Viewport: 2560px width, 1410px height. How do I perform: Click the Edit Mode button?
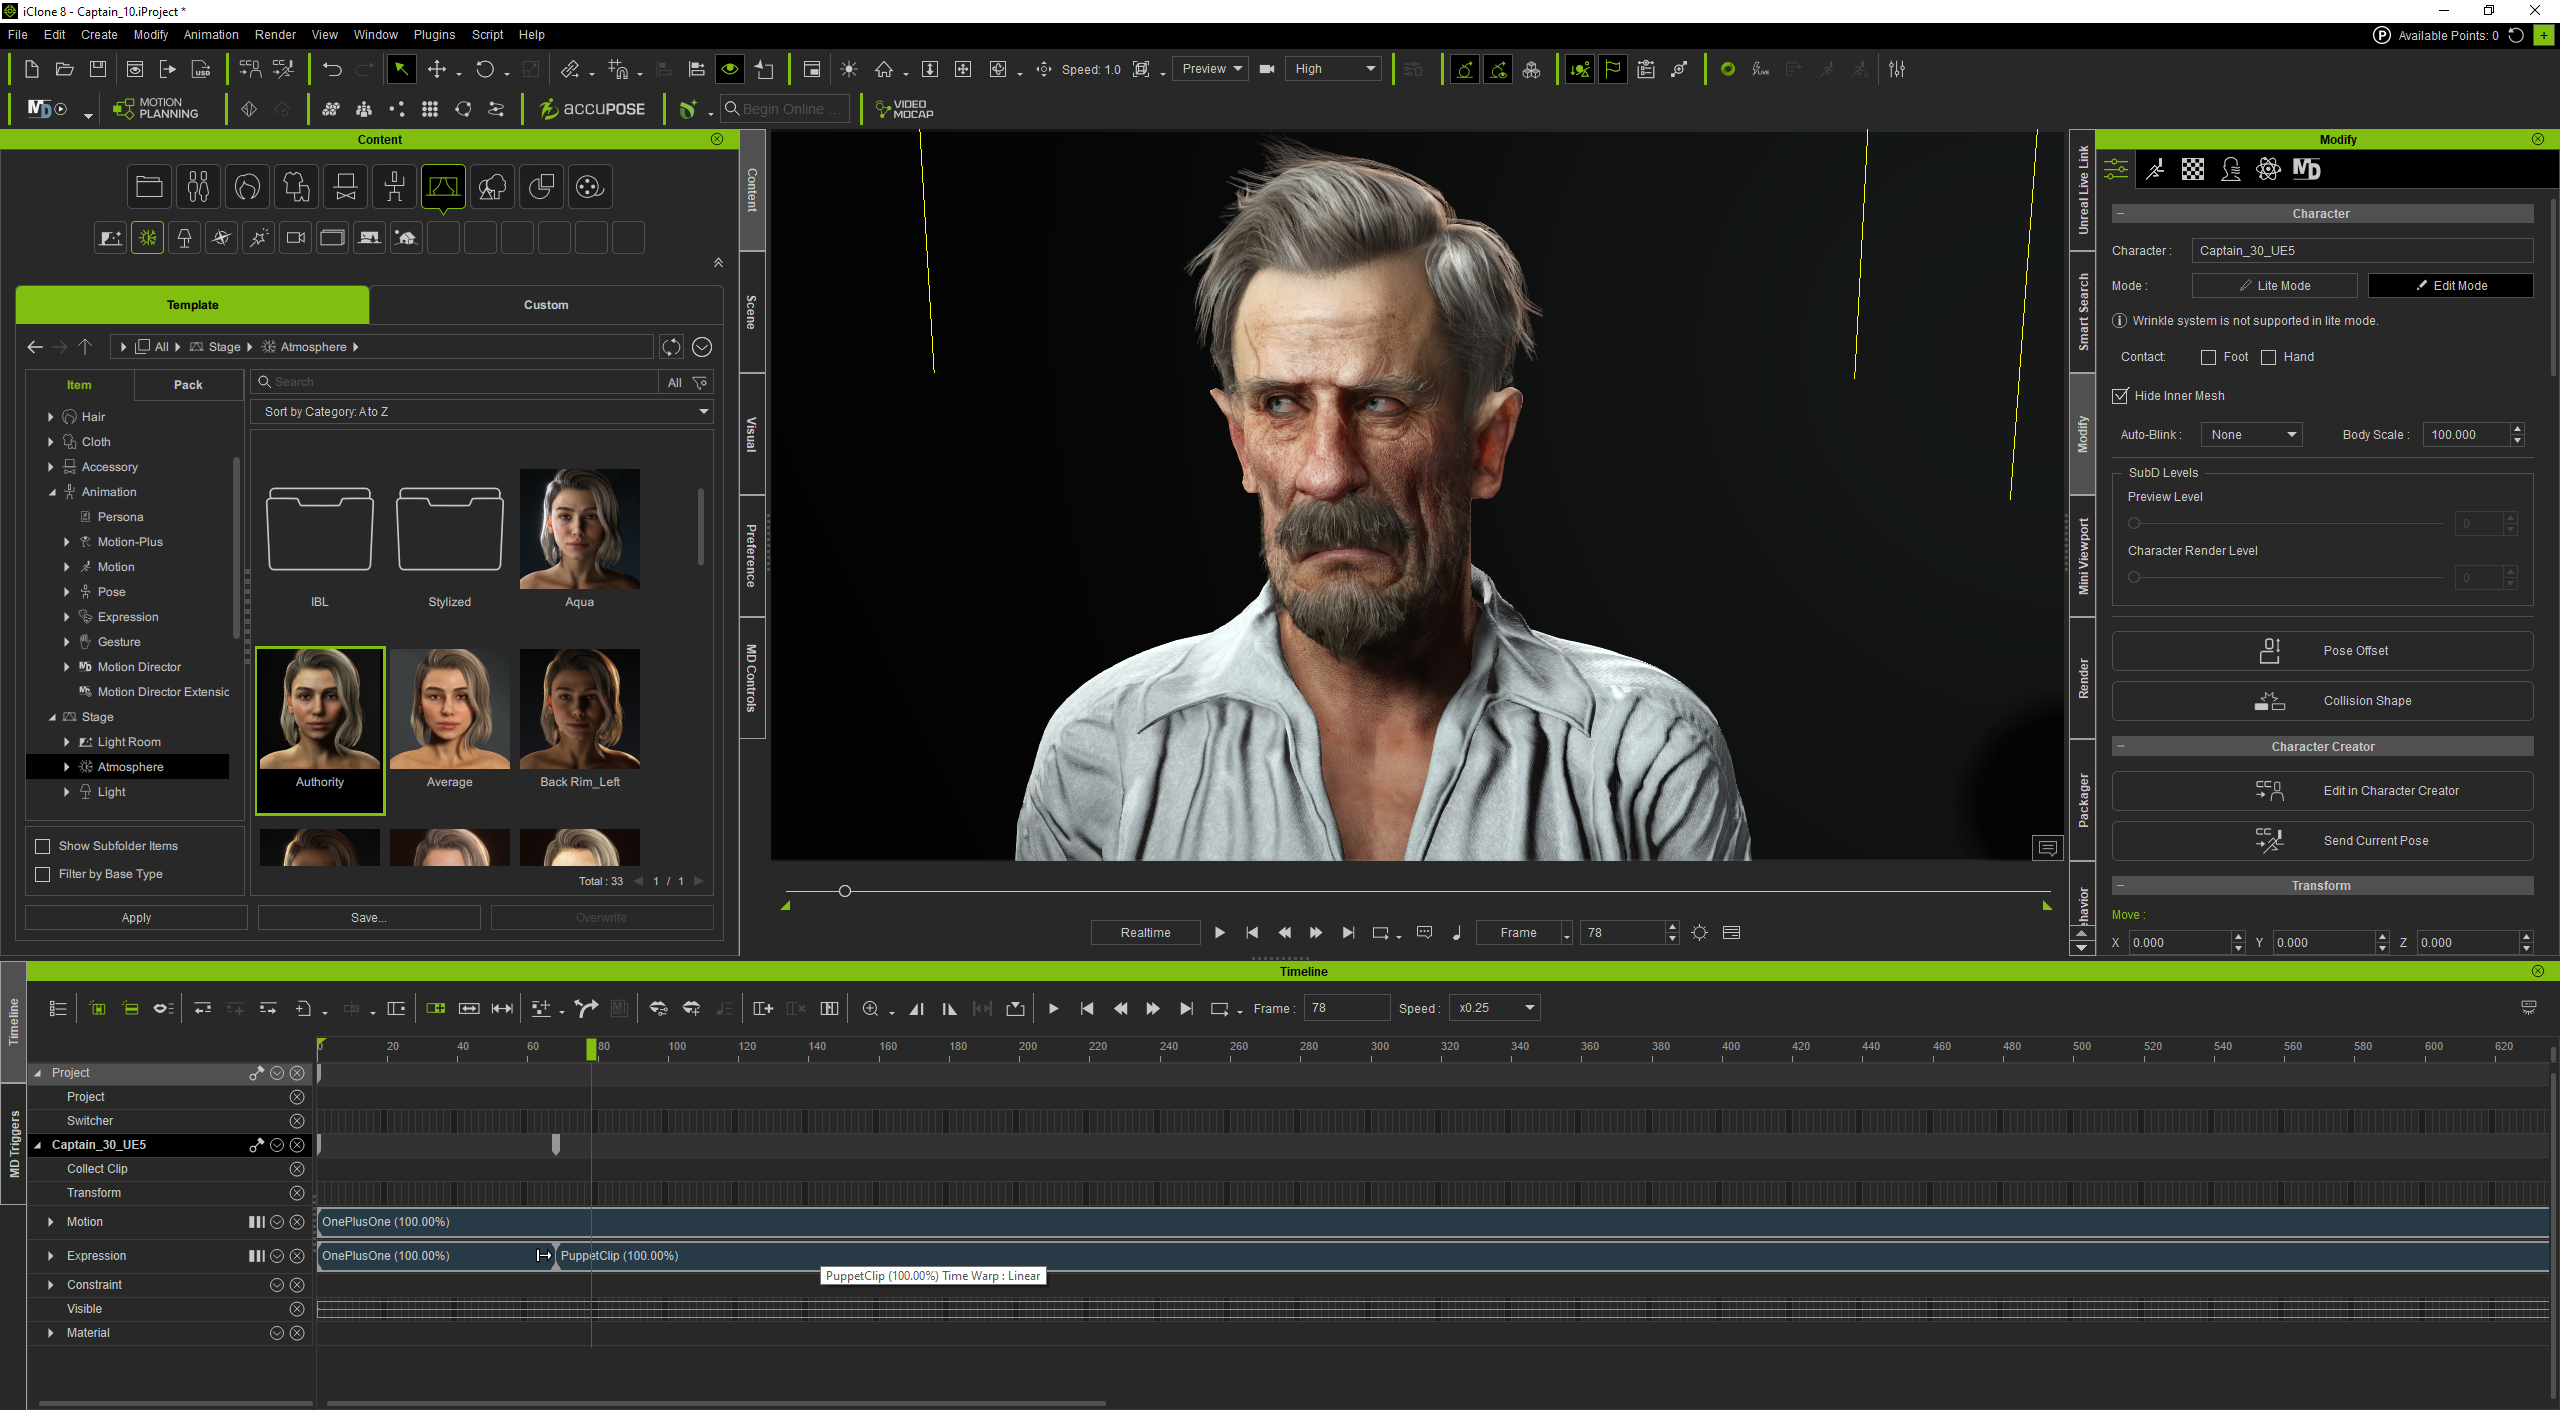point(2450,285)
